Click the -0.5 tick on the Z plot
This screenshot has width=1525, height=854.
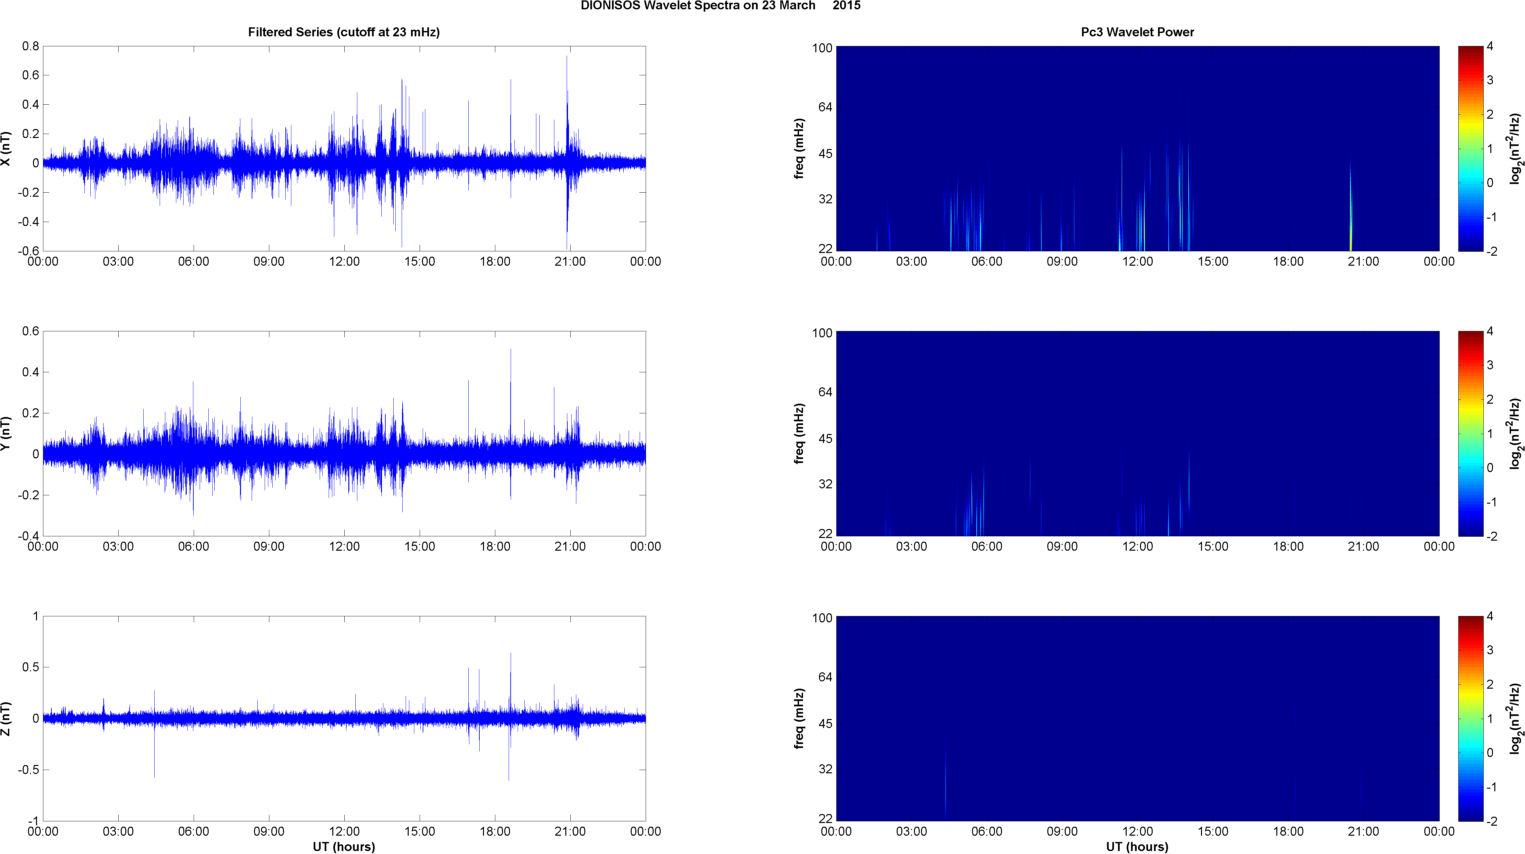click(28, 770)
